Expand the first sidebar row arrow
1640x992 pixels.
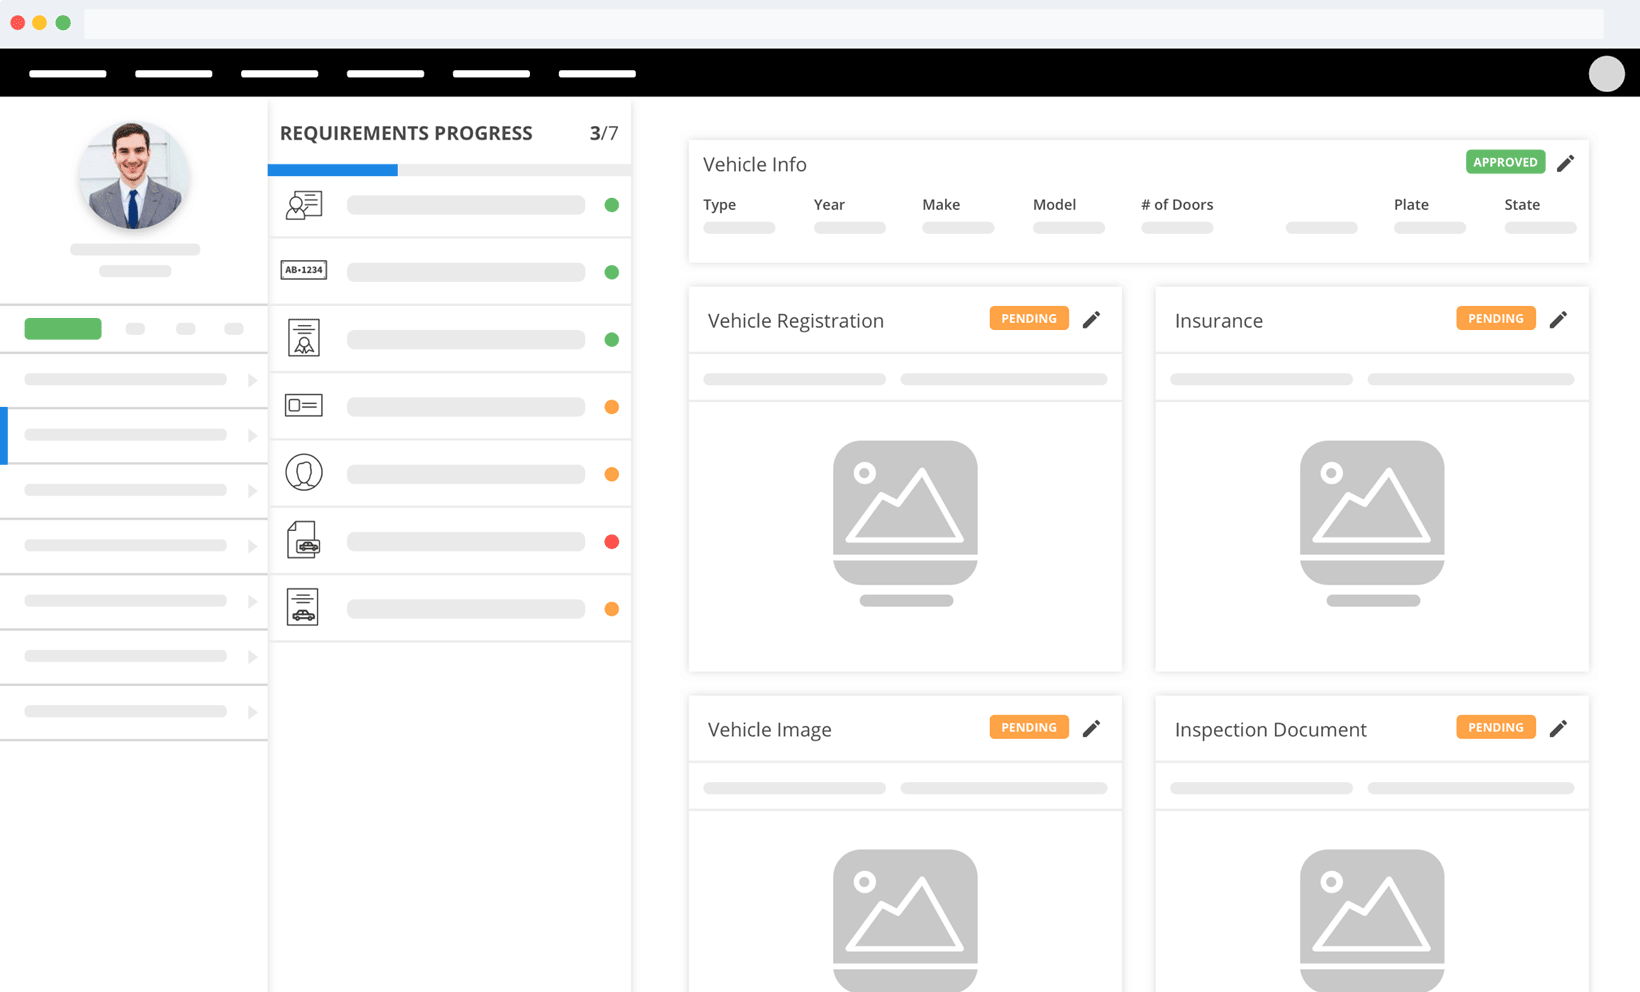[252, 380]
